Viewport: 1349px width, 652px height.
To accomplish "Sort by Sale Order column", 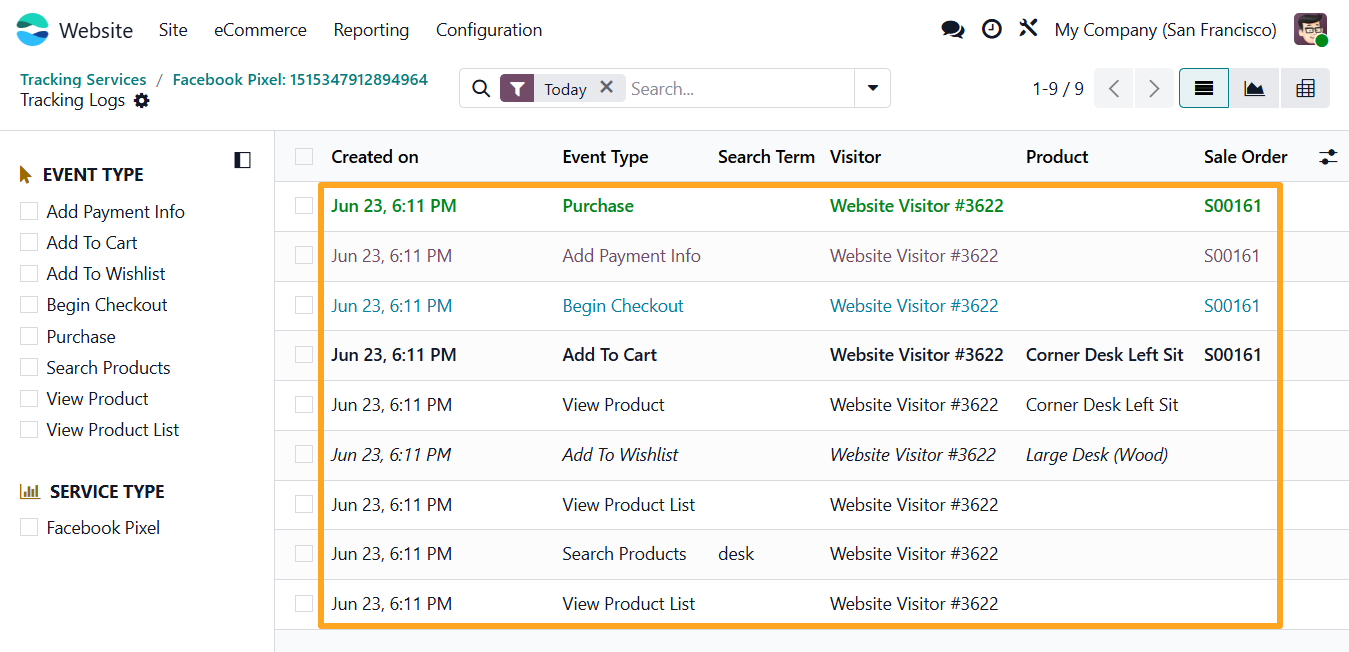I will coord(1246,157).
